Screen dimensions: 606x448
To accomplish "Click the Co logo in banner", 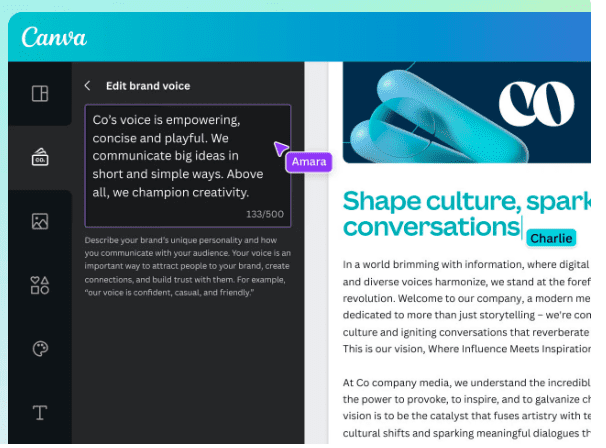I will coord(537,102).
